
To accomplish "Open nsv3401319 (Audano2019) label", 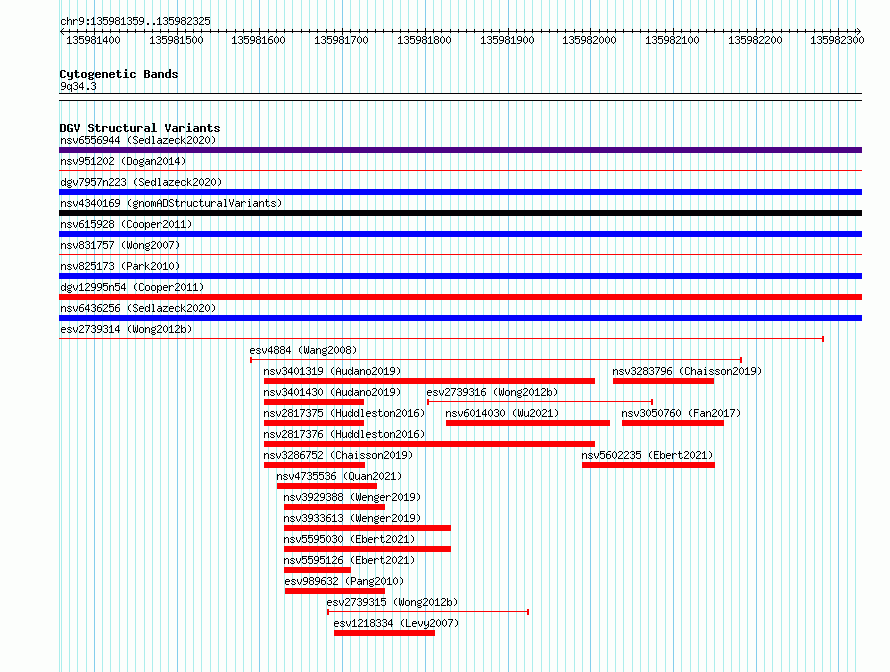I will point(332,371).
